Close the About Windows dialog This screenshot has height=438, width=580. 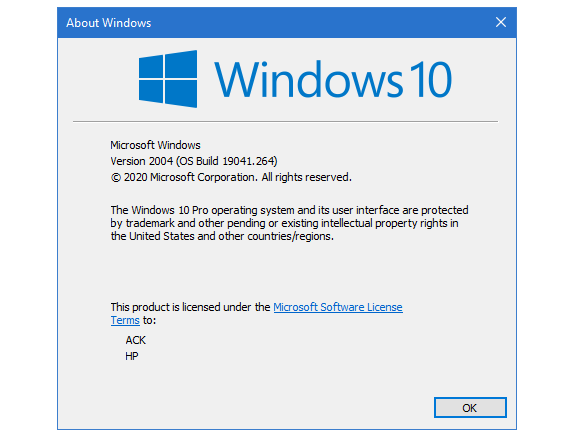point(501,23)
